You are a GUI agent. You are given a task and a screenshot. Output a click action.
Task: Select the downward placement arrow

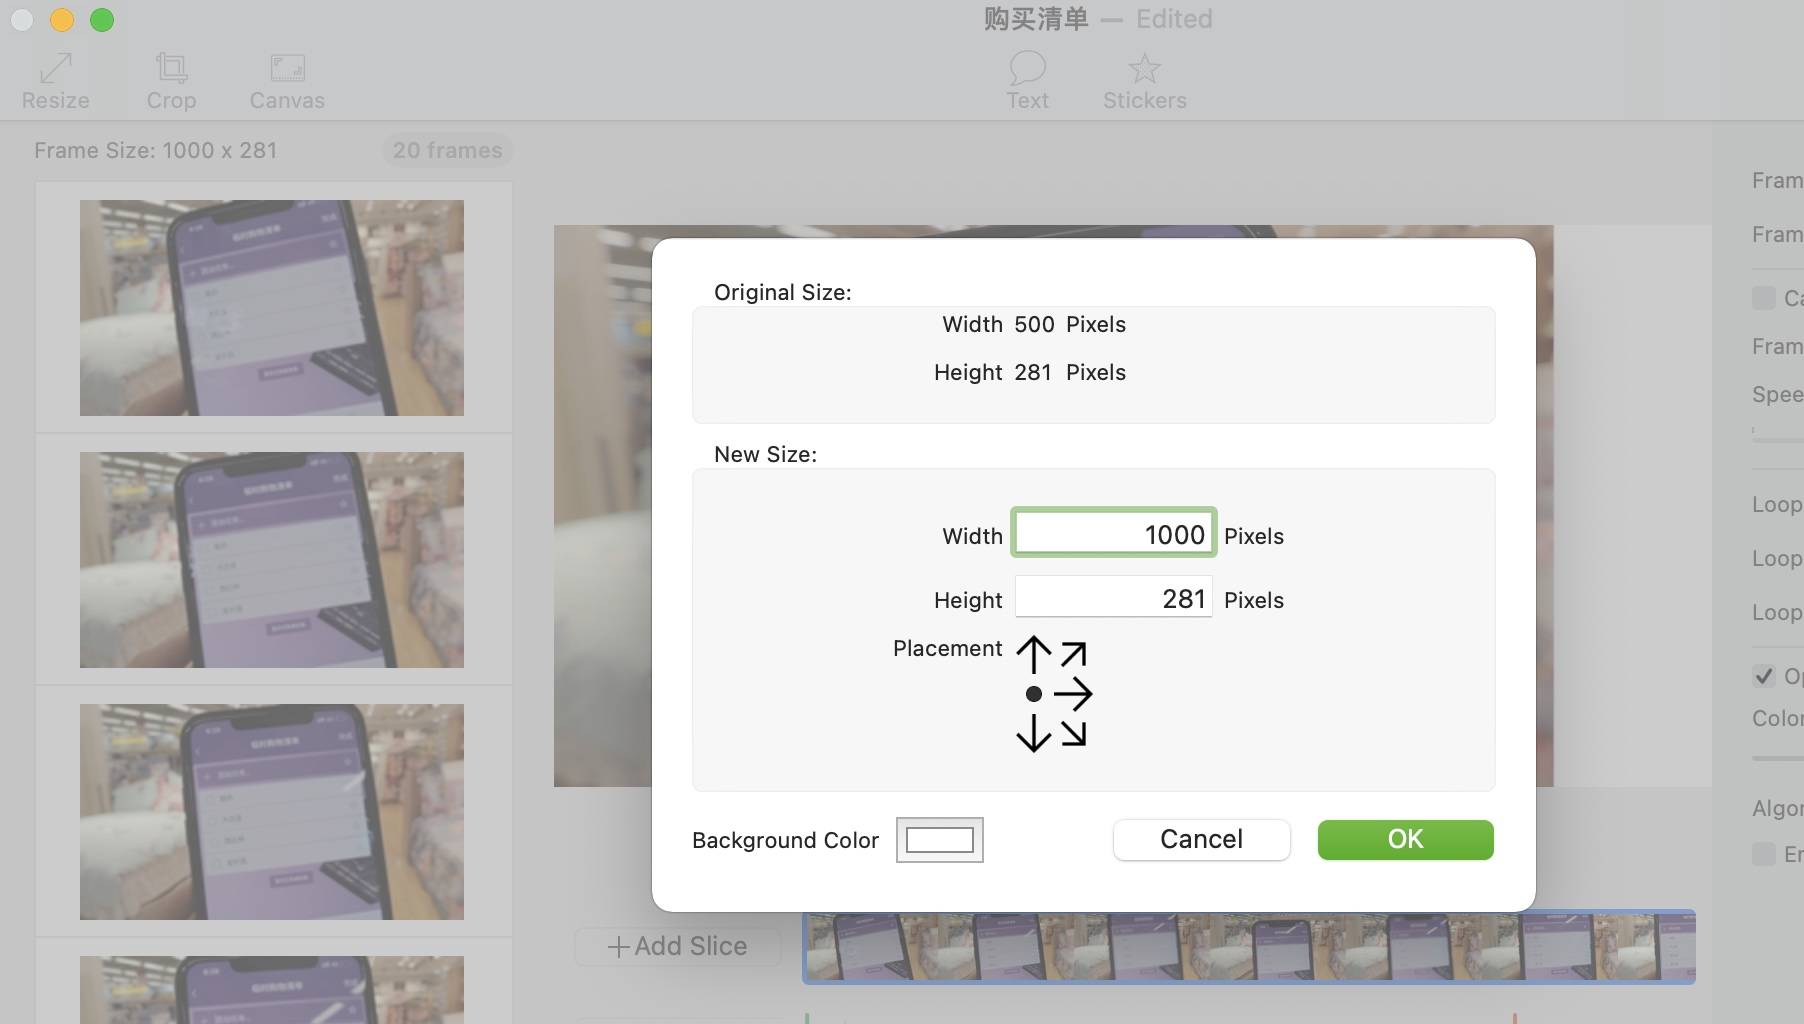click(x=1033, y=734)
